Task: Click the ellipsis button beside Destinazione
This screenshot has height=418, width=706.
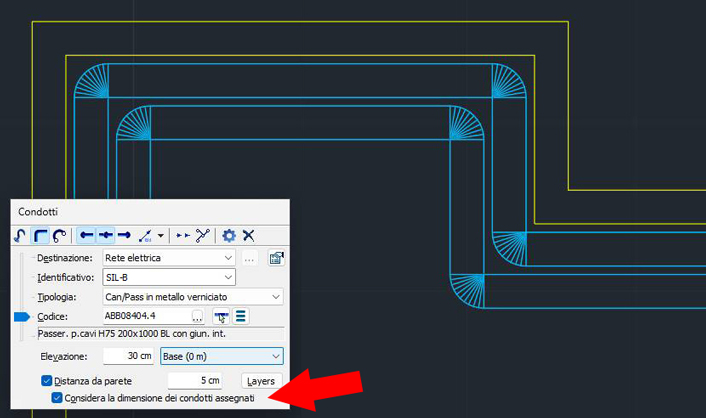Action: (x=249, y=258)
